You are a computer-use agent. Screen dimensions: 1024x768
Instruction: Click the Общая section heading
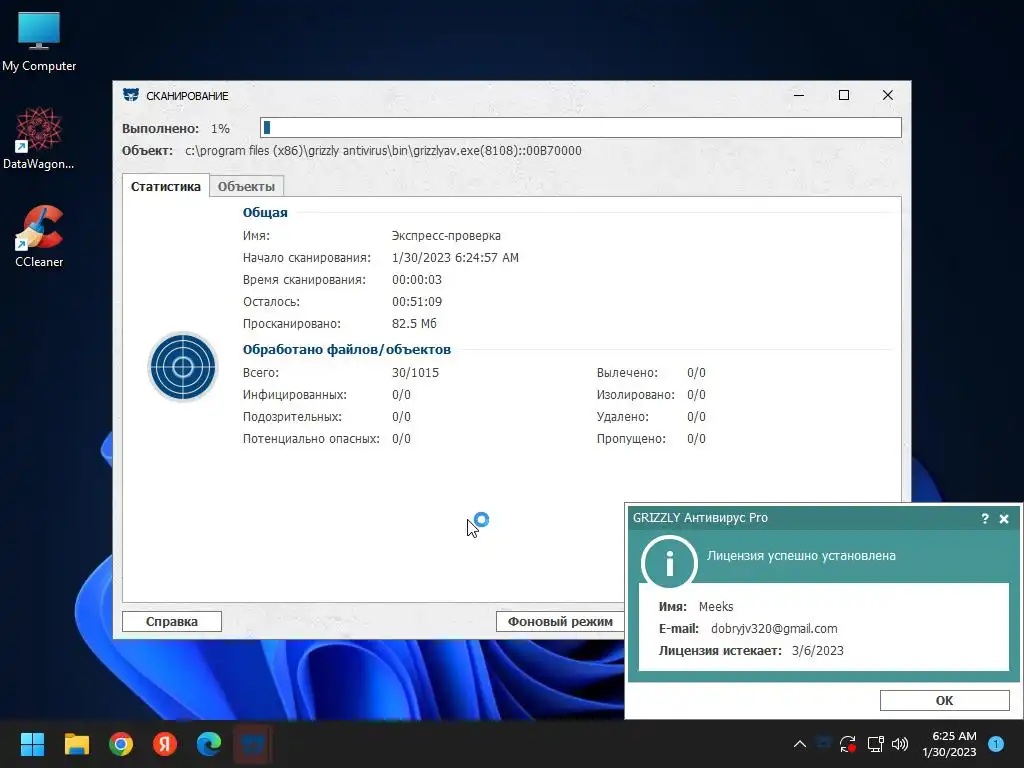pyautogui.click(x=265, y=212)
